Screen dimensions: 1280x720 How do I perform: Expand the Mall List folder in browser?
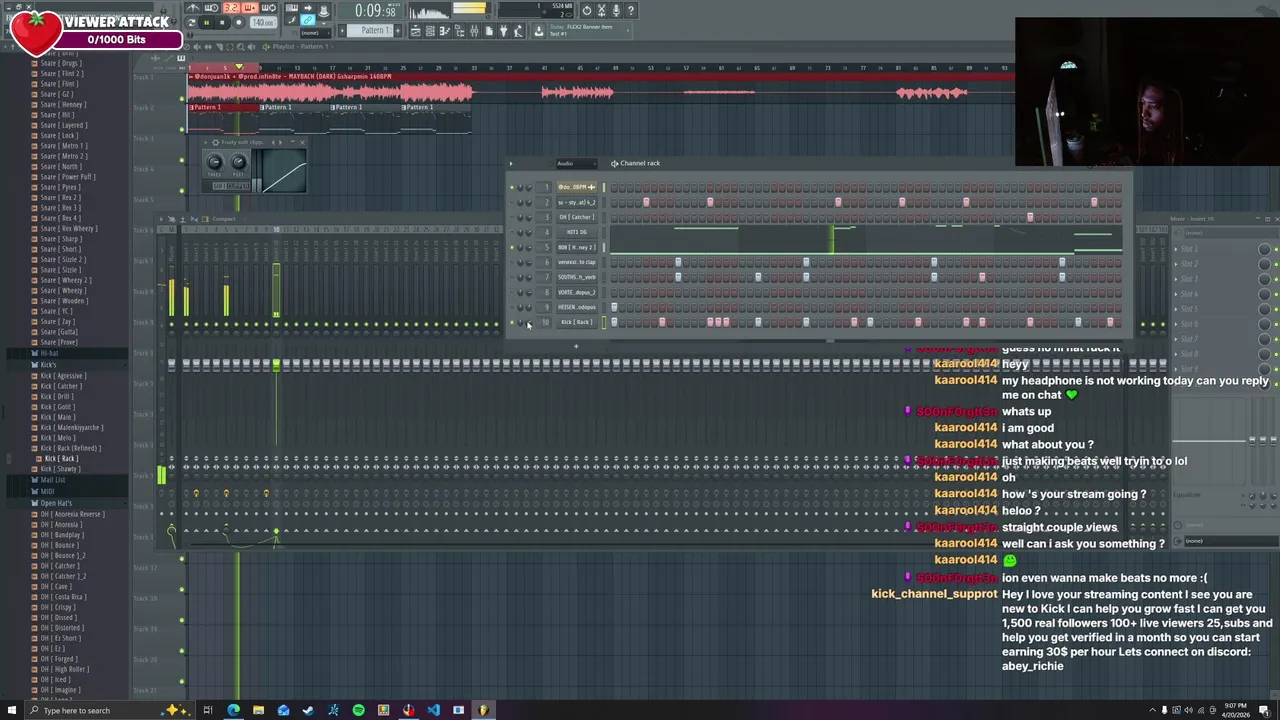tap(52, 479)
